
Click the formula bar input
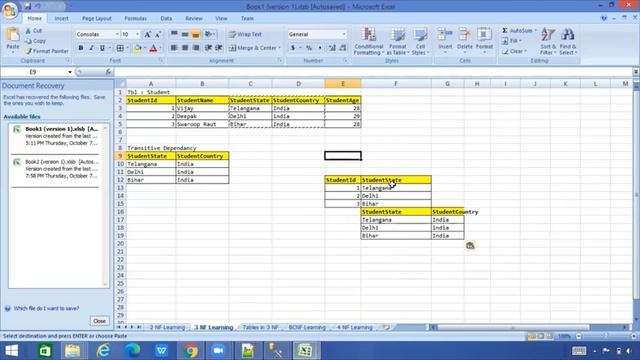point(373,72)
